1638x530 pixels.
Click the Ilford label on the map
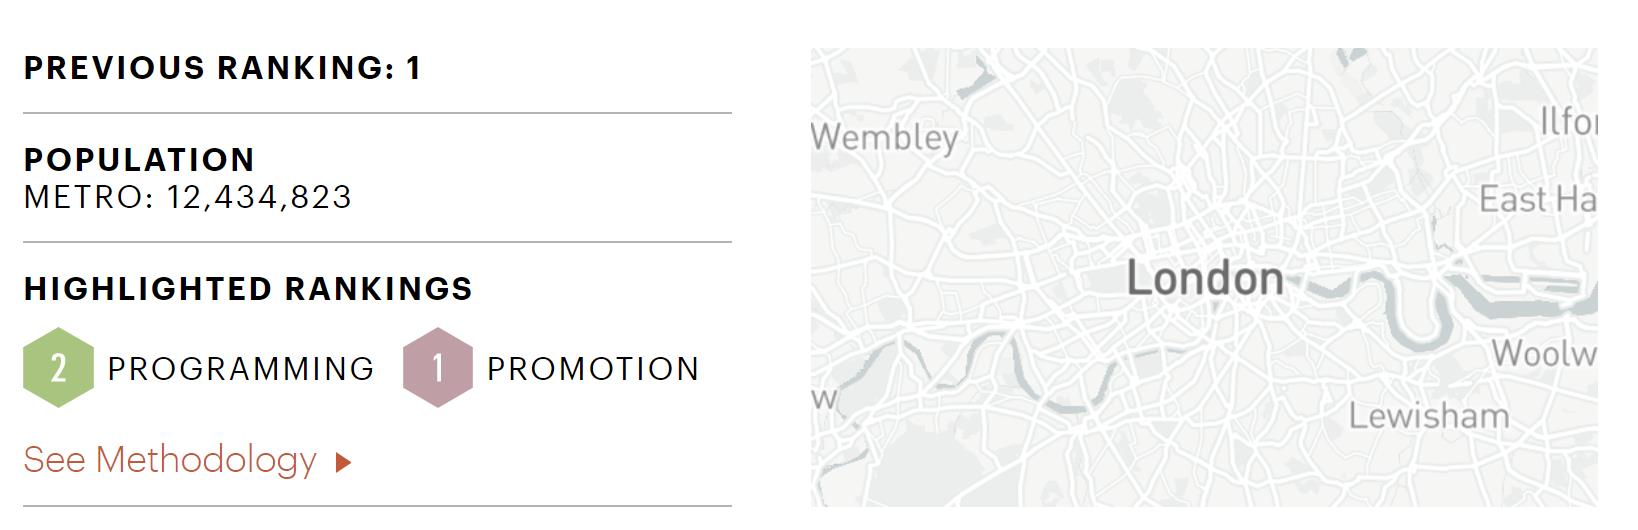(1568, 121)
